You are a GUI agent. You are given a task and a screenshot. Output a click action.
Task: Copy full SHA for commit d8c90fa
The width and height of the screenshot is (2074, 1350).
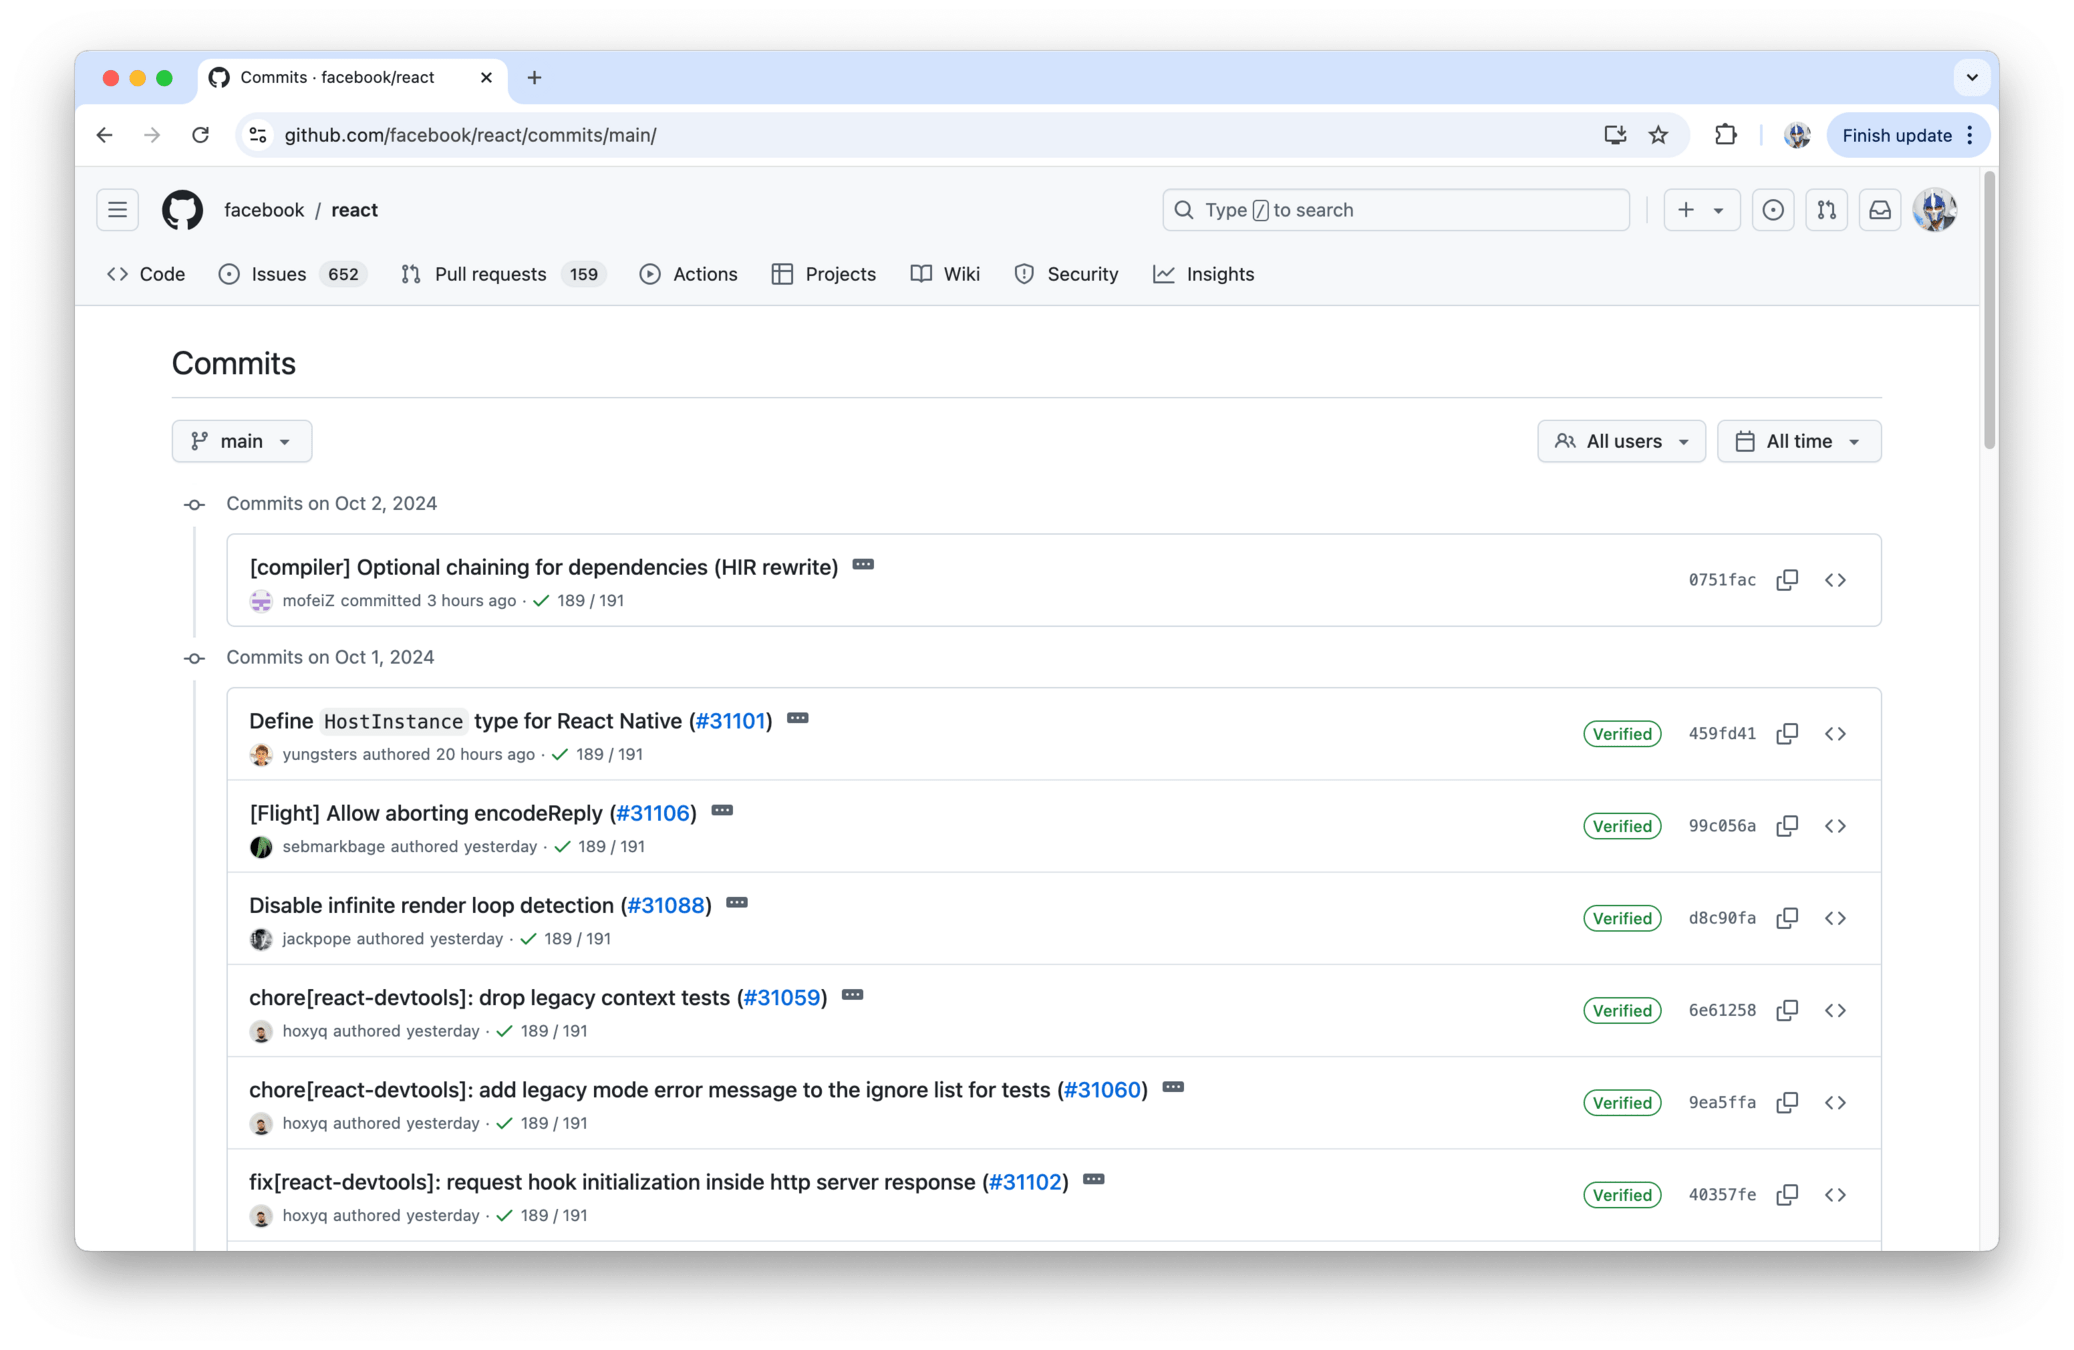[1787, 918]
